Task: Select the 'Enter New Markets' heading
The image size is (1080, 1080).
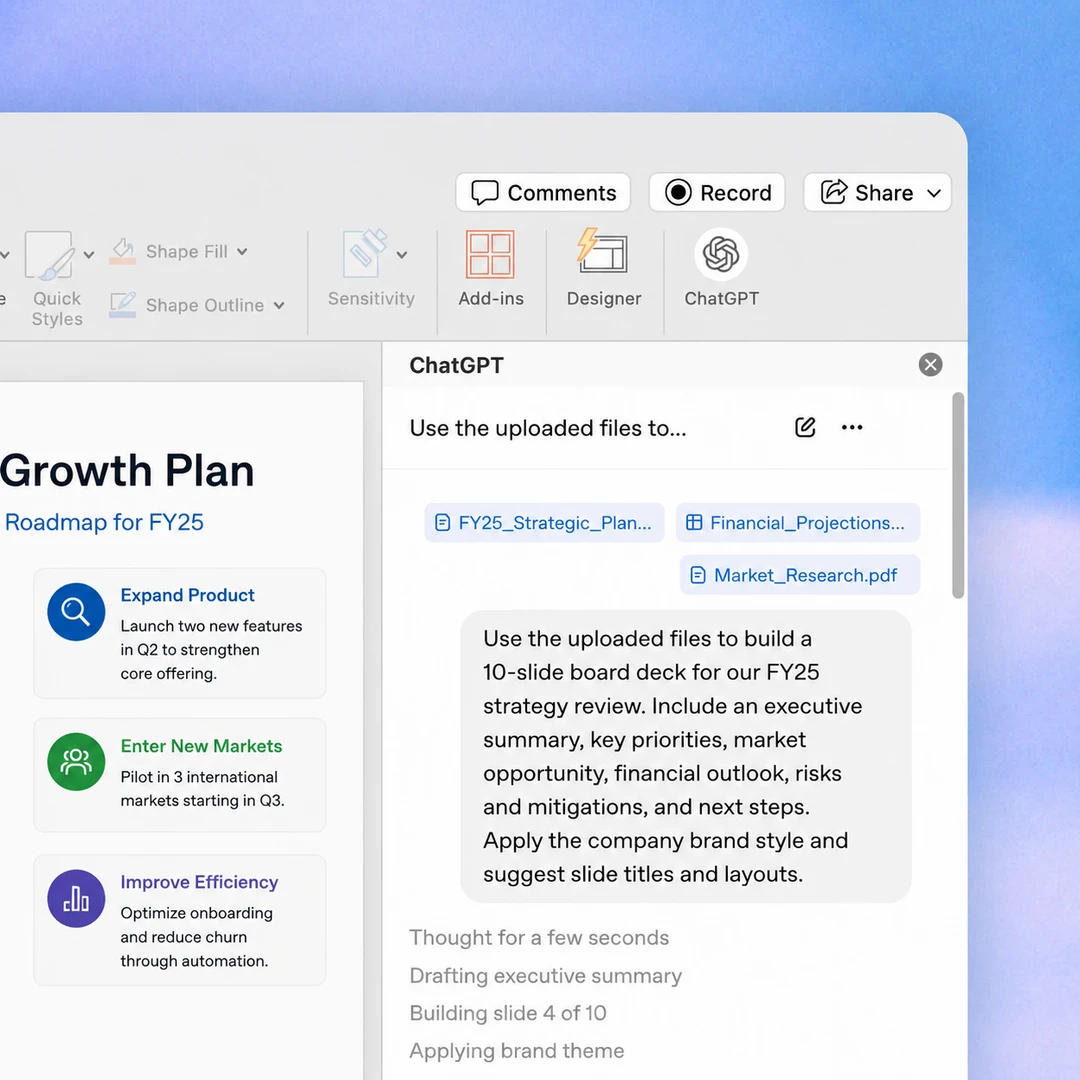Action: tap(201, 746)
